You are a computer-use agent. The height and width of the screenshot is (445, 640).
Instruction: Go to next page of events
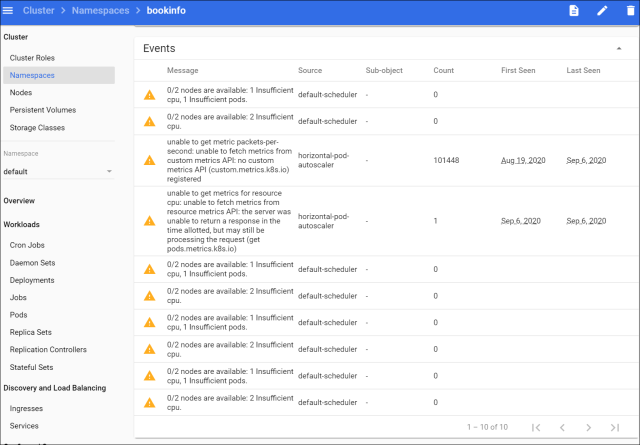coord(589,427)
